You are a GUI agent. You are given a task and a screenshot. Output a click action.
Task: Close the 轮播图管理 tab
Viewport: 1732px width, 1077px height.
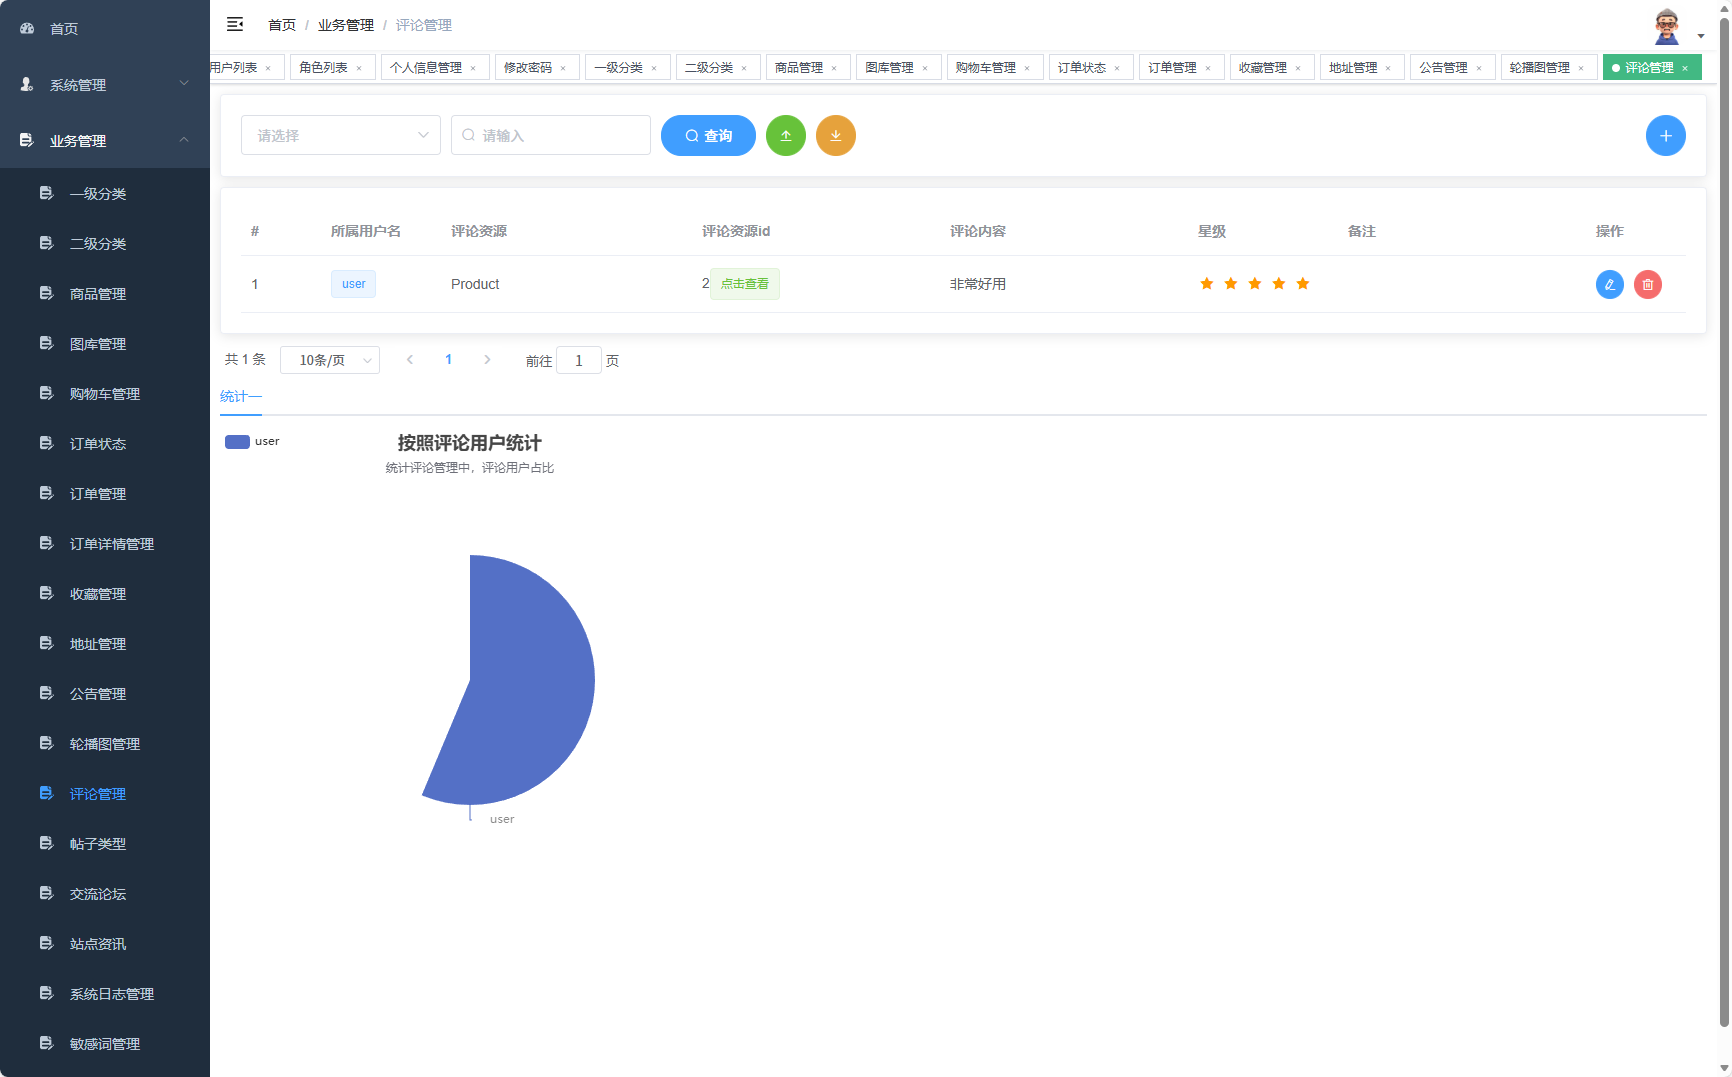pyautogui.click(x=1581, y=68)
